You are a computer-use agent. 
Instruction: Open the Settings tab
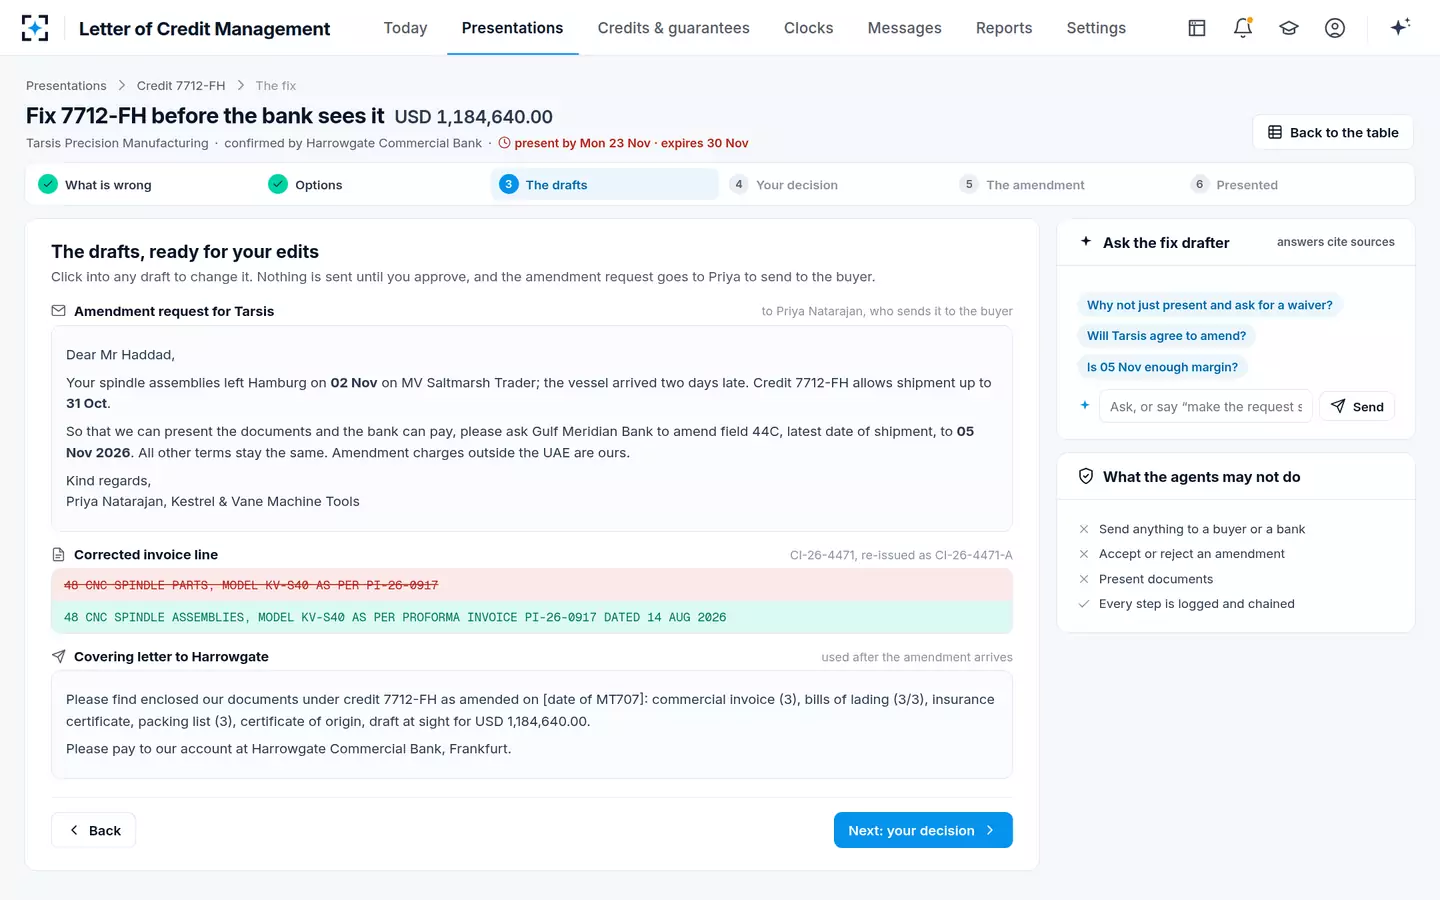[x=1096, y=28]
